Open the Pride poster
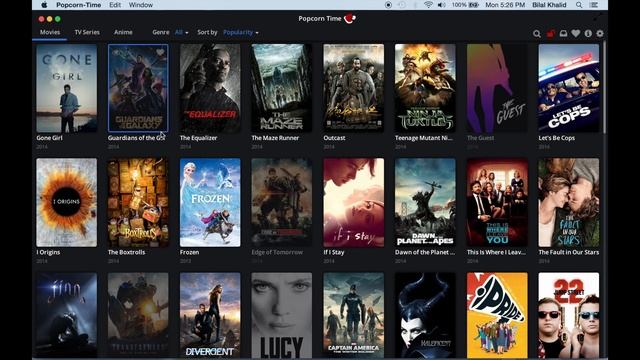640x360 pixels. [x=497, y=316]
